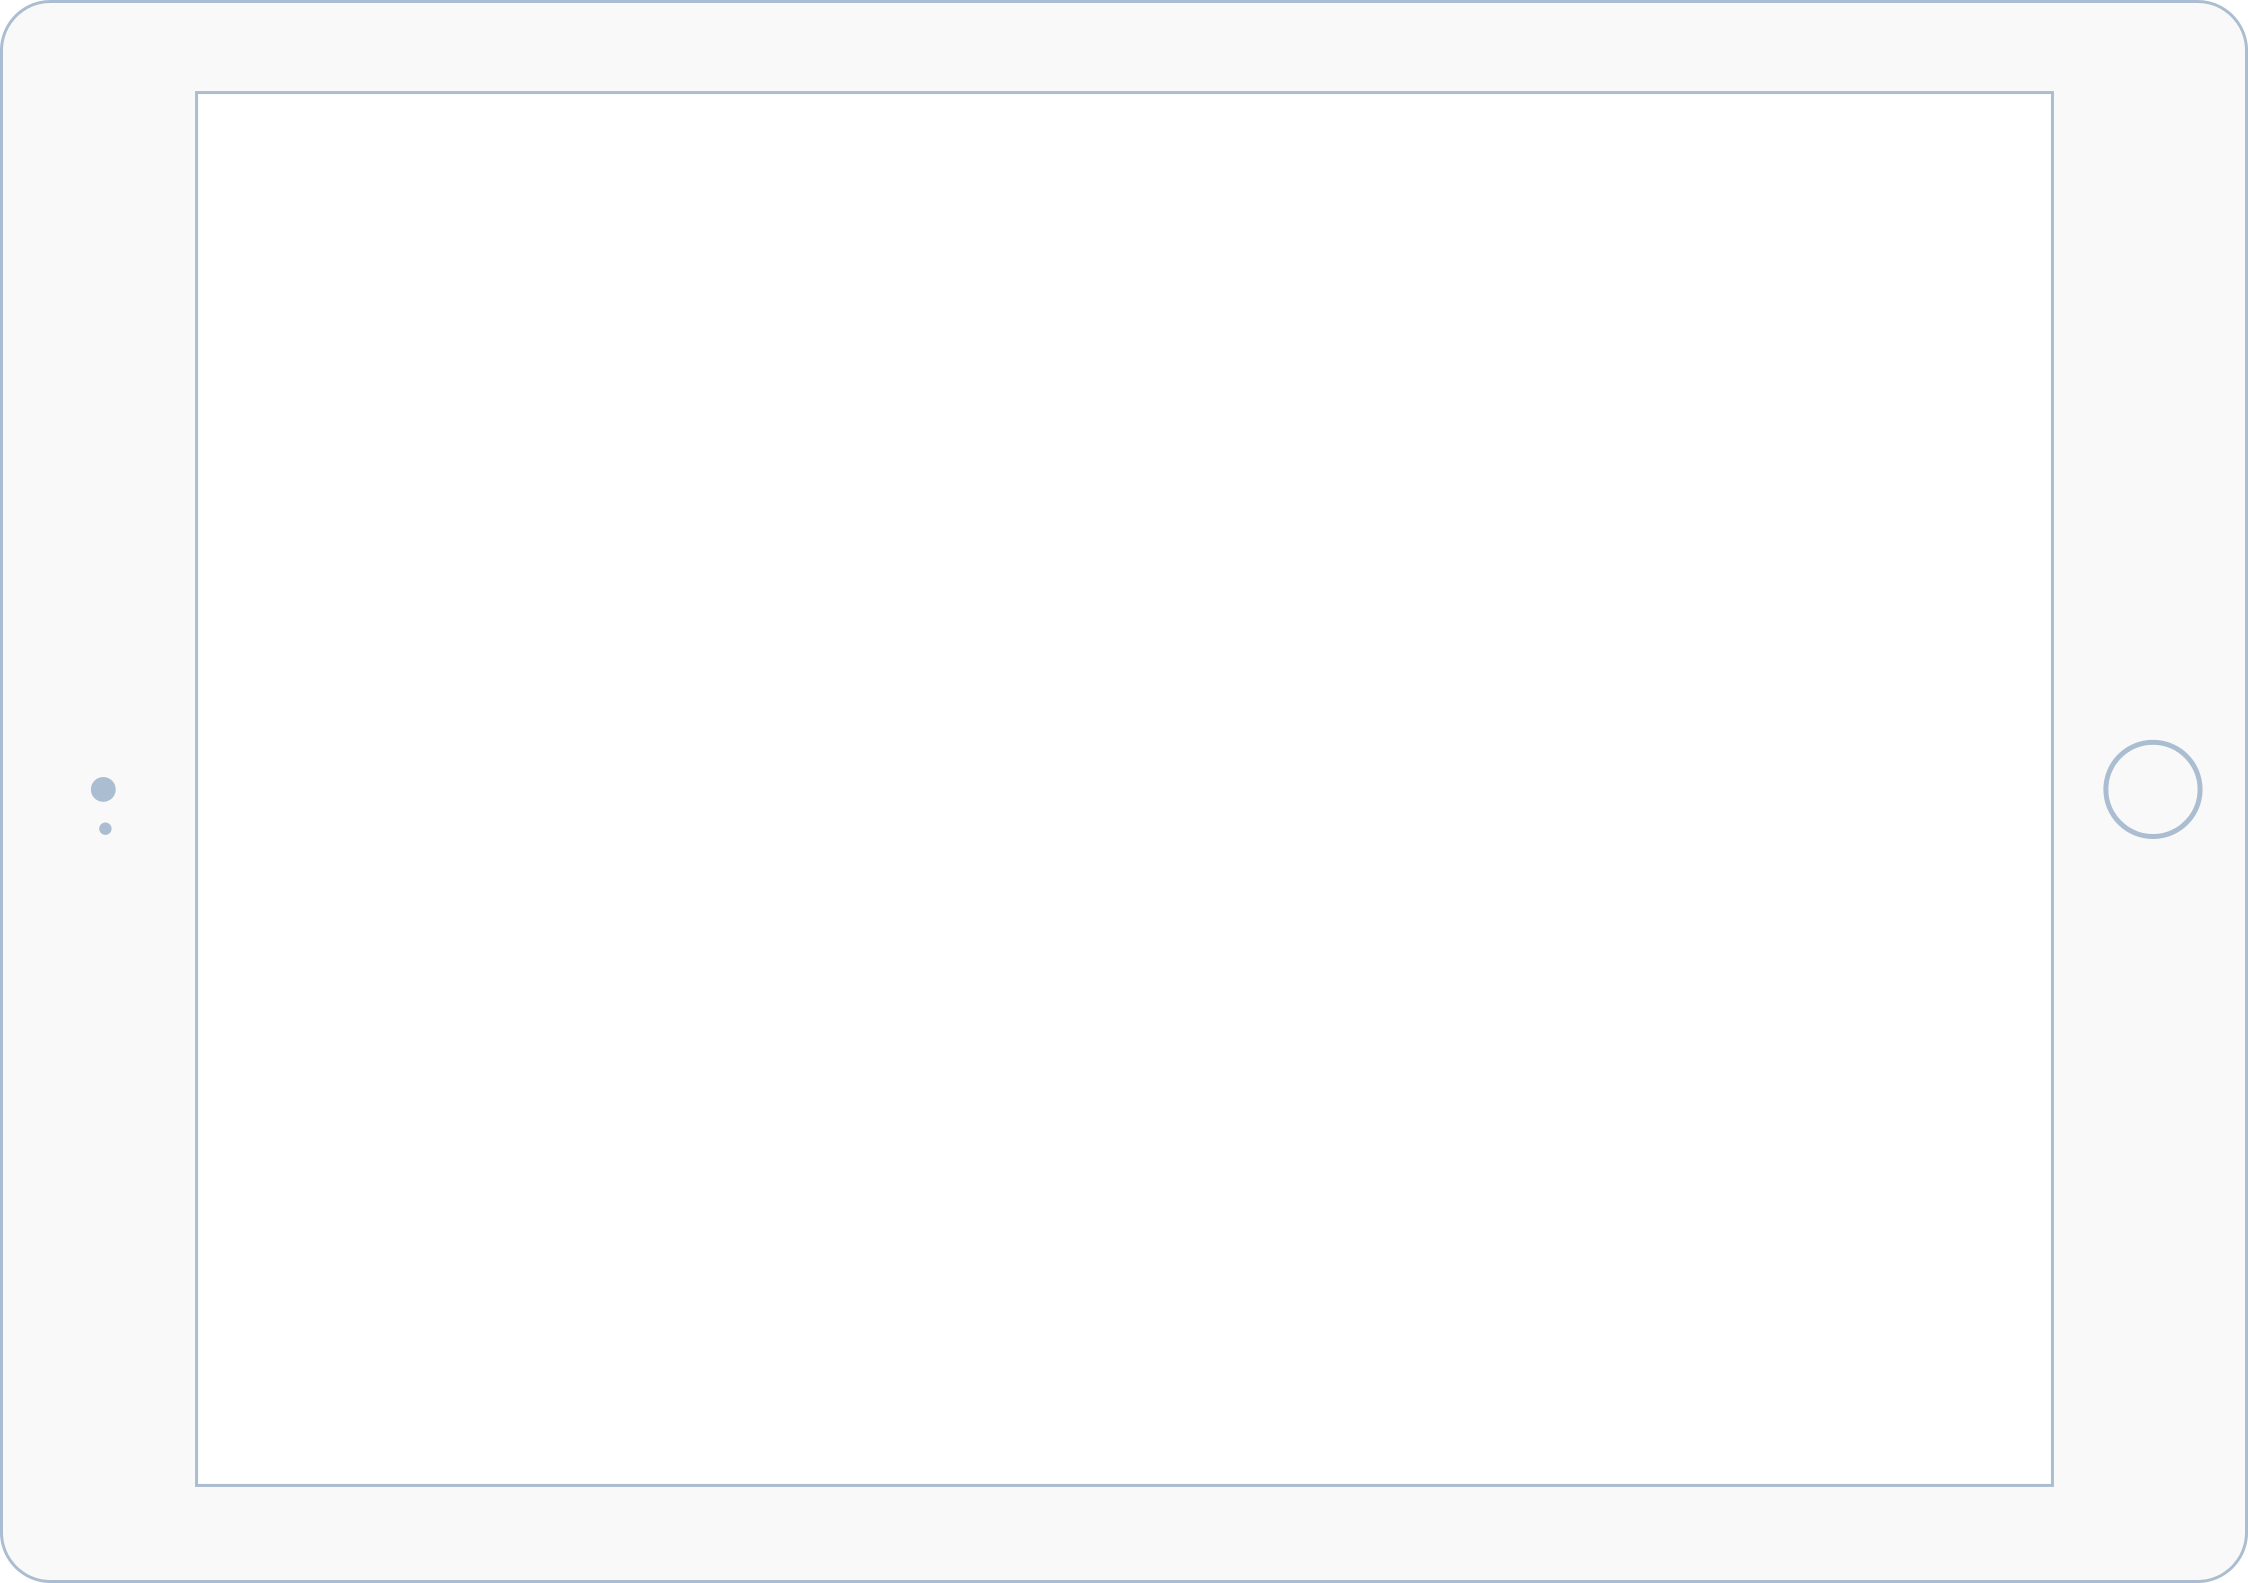Click the midpoint of the screen's top edge
The height and width of the screenshot is (1583, 2248).
(1124, 93)
